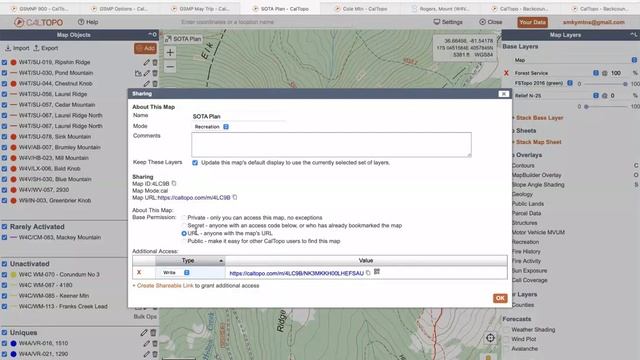Screen dimensions: 640x360
Task: Open profile icon for W4T/SU-030 Pond Mountain
Action: 138,73
